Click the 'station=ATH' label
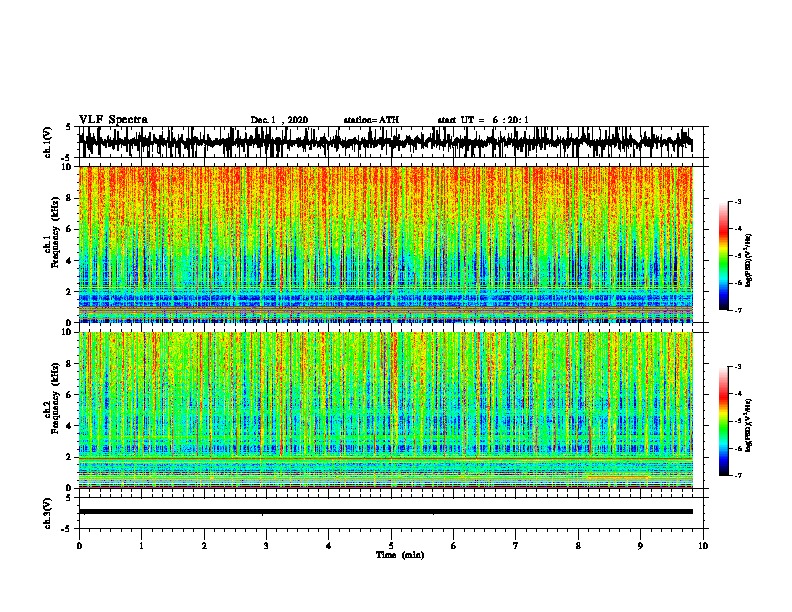This screenshot has width=792, height=612. click(x=371, y=120)
